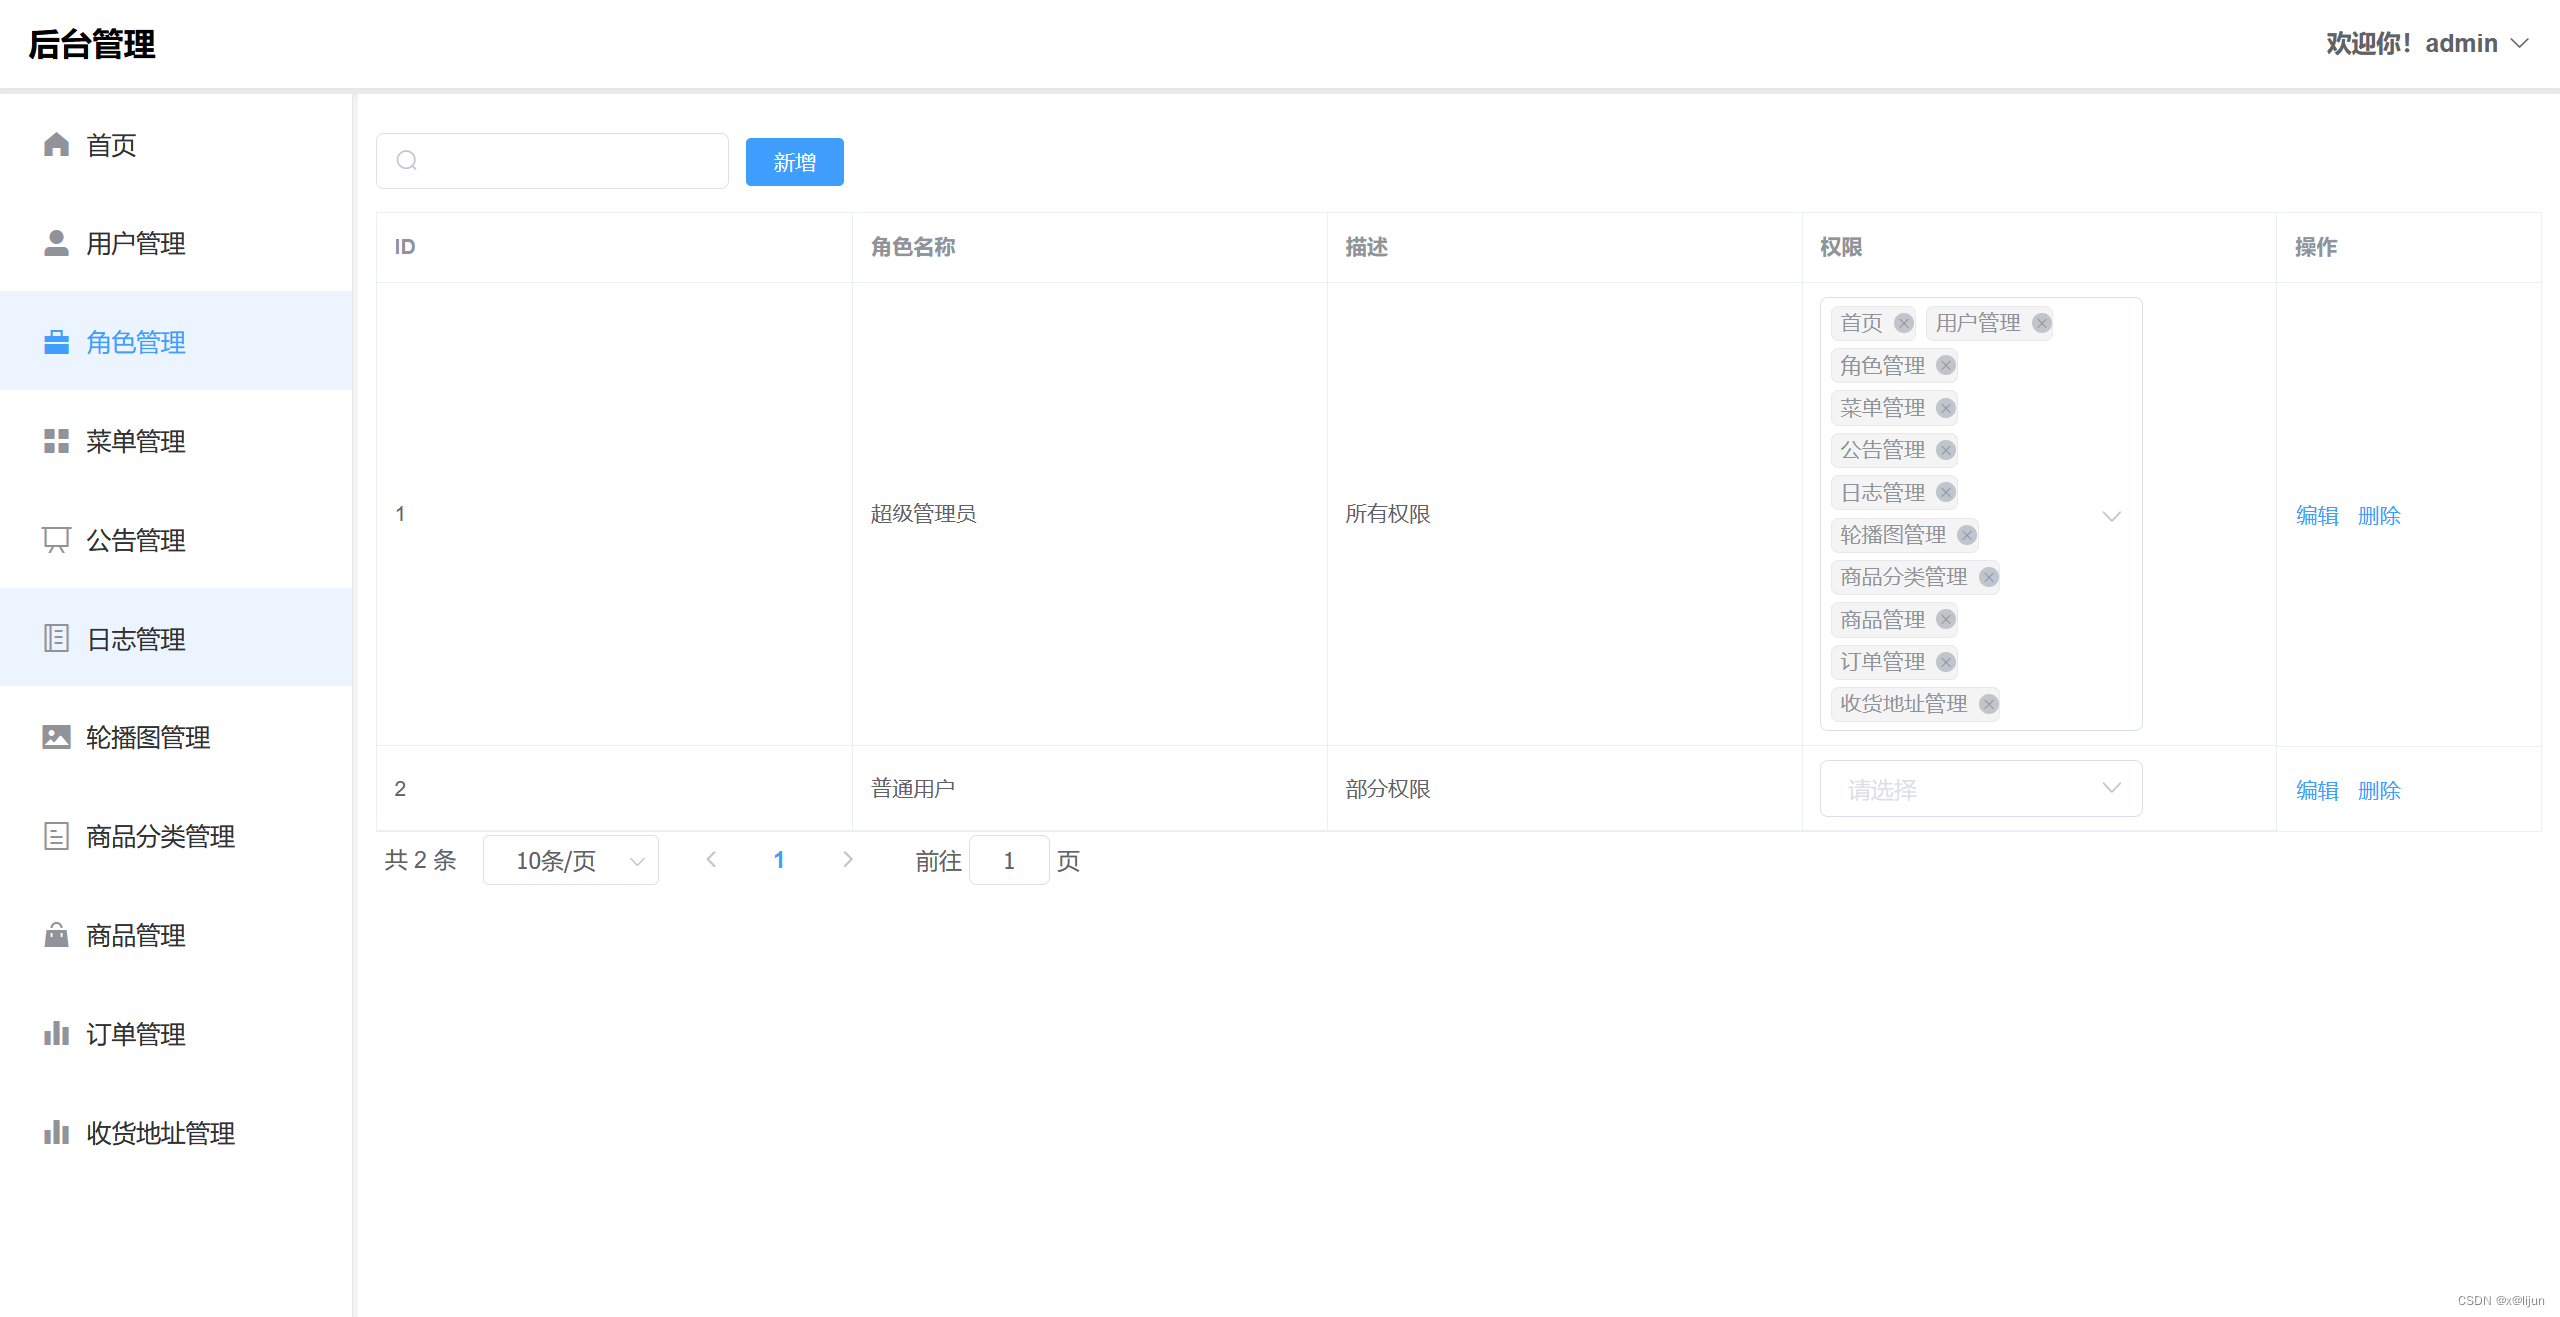Focus the 前往 page number input
The image size is (2560, 1317).
pos(1009,860)
